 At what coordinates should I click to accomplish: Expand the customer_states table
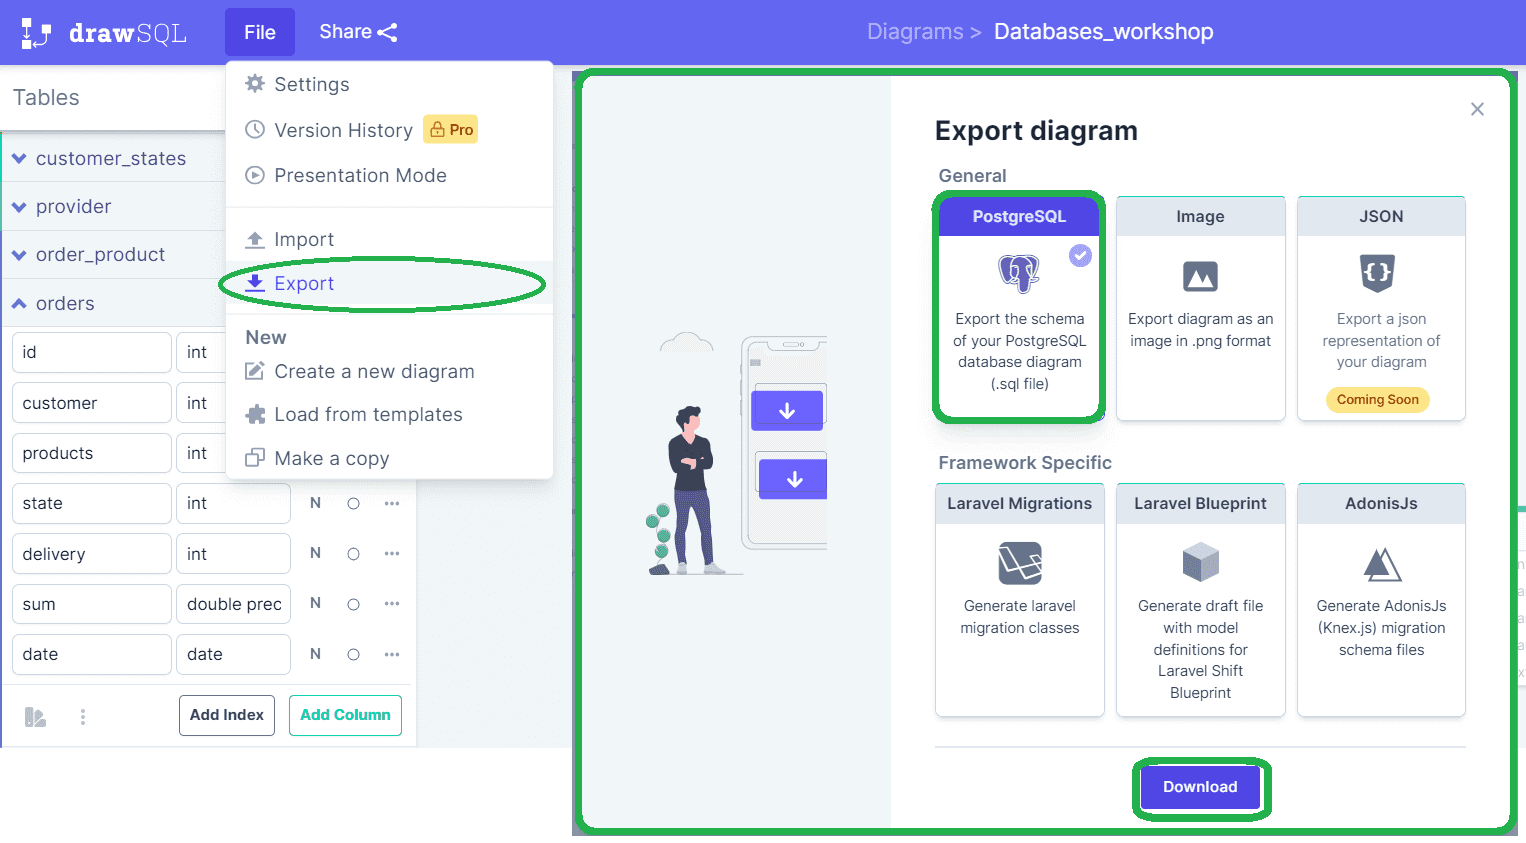[19, 158]
